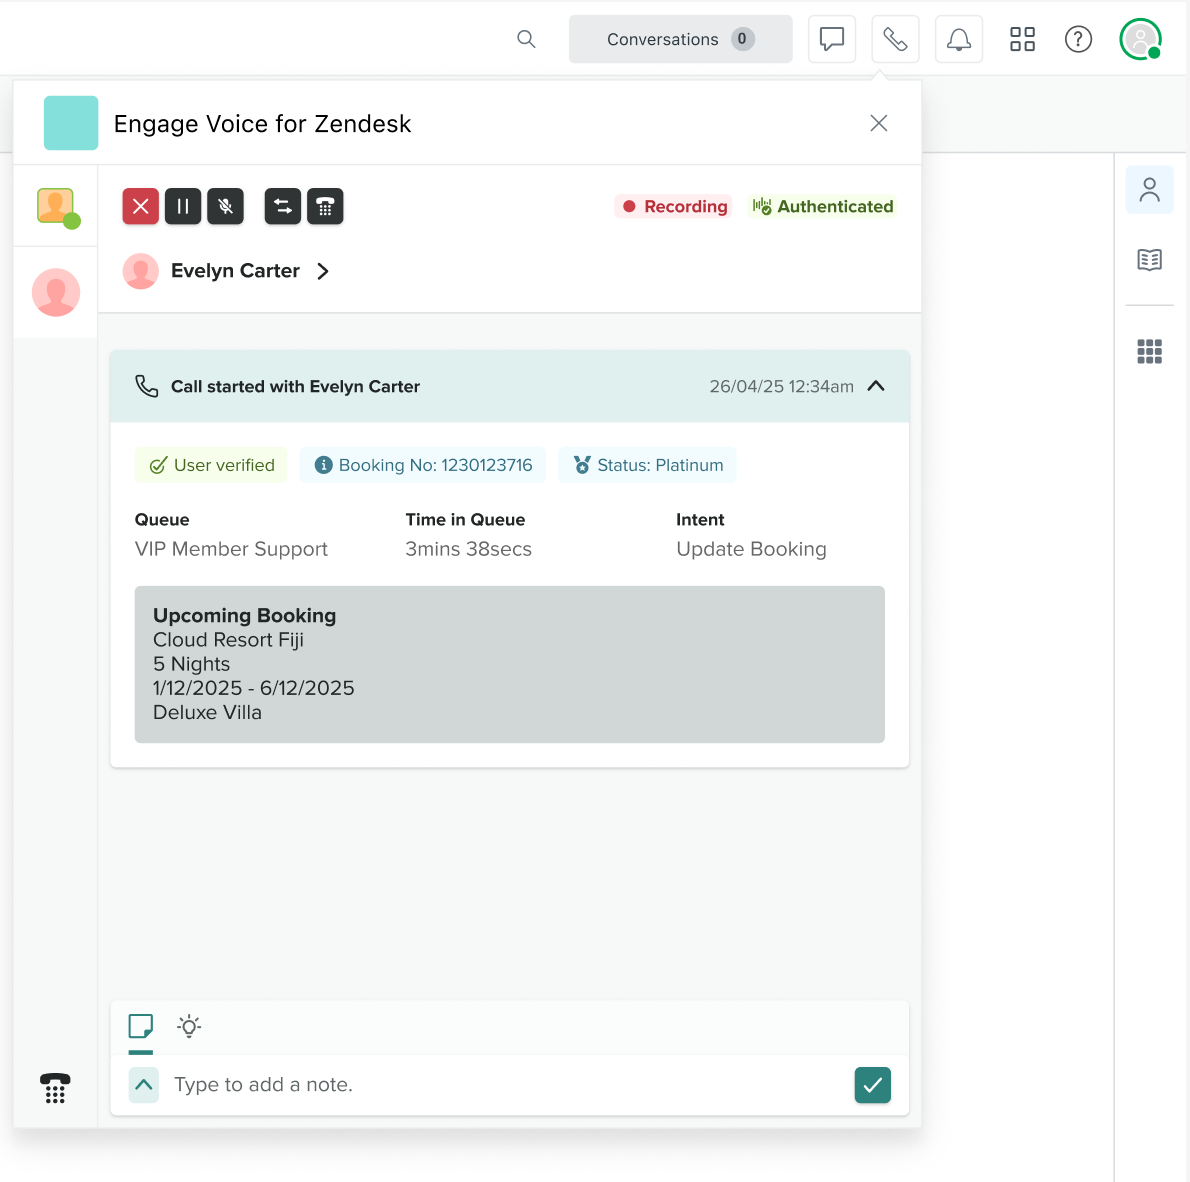
Task: Open the call keypad icon in toolbar
Action: (x=325, y=206)
